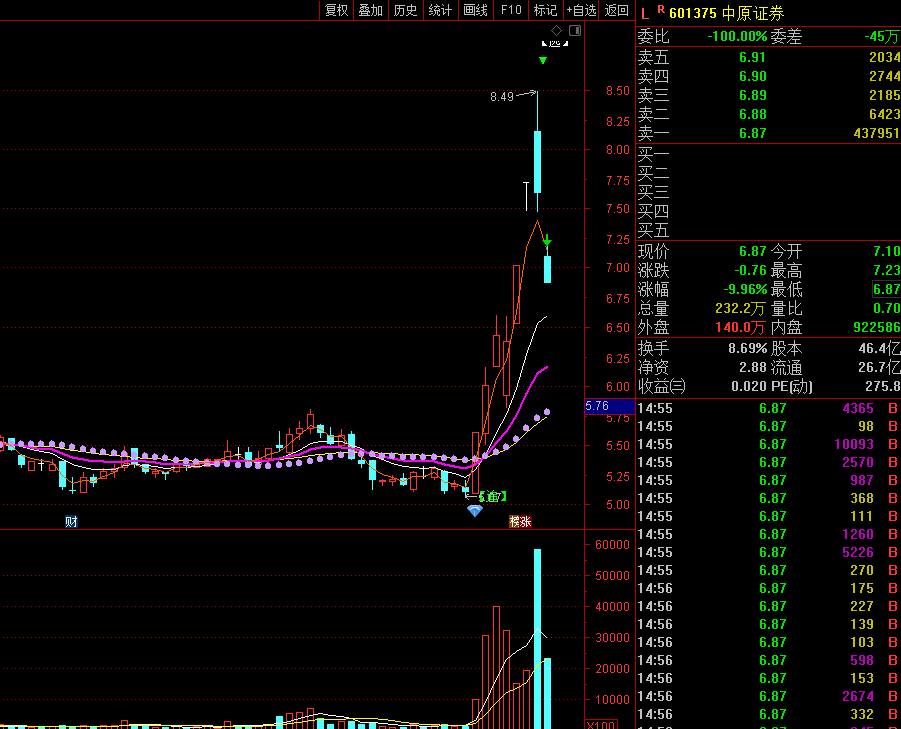Viewport: 901px width, 729px height.
Task: Click the 移涨 marker under the chart
Action: [519, 521]
